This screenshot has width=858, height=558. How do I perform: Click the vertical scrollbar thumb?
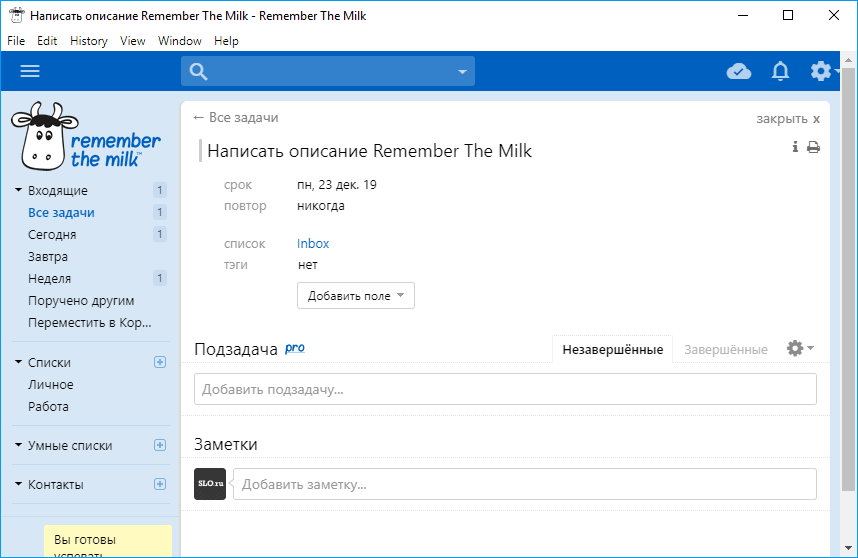point(849,279)
